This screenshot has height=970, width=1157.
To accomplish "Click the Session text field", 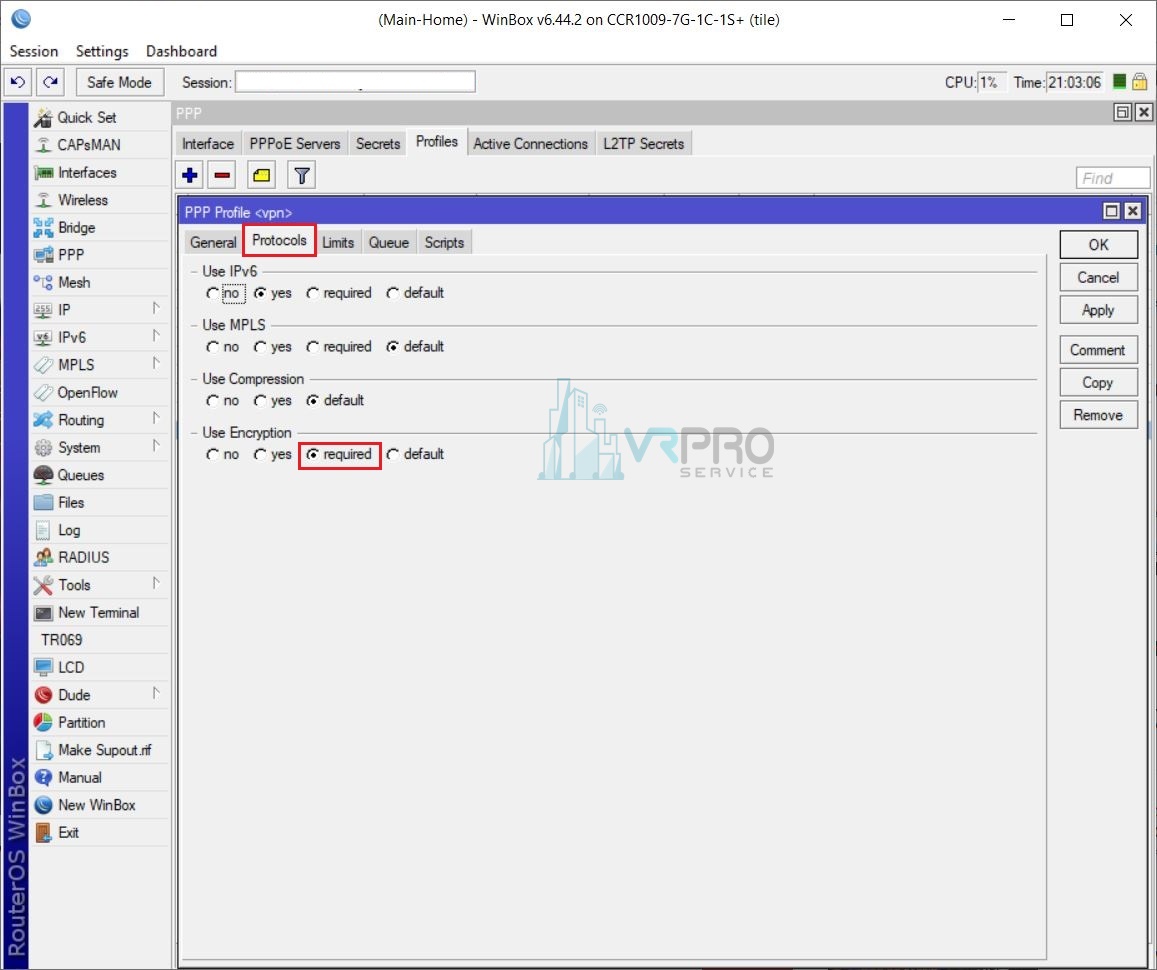I will (355, 82).
